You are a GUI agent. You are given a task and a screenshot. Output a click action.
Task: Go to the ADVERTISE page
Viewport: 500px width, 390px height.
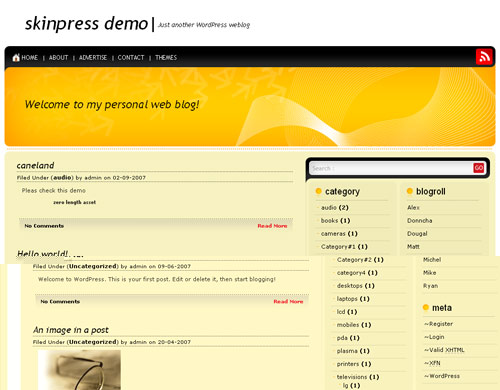click(x=93, y=58)
